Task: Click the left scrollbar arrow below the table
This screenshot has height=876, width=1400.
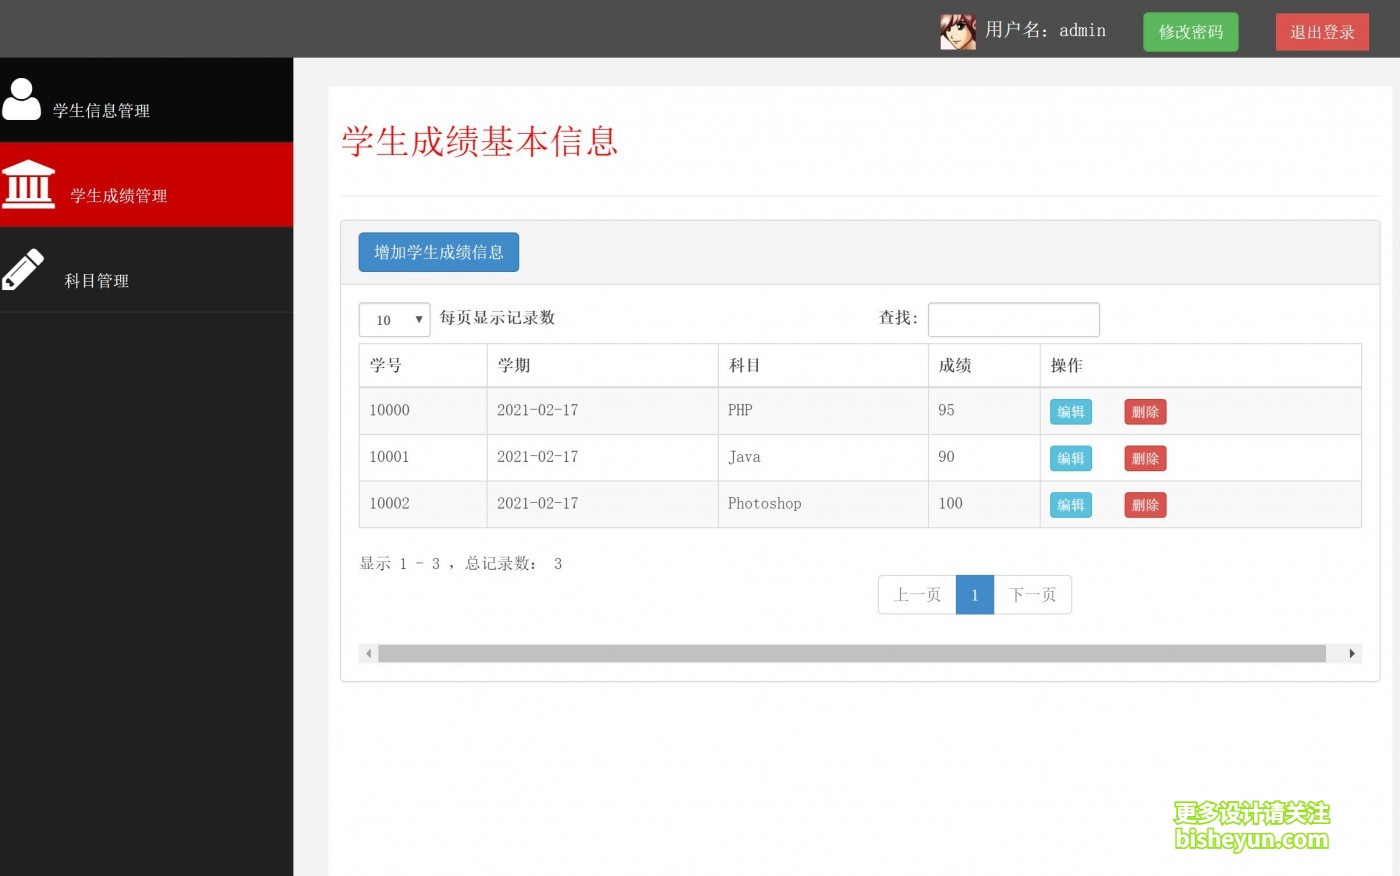Action: pyautogui.click(x=367, y=653)
